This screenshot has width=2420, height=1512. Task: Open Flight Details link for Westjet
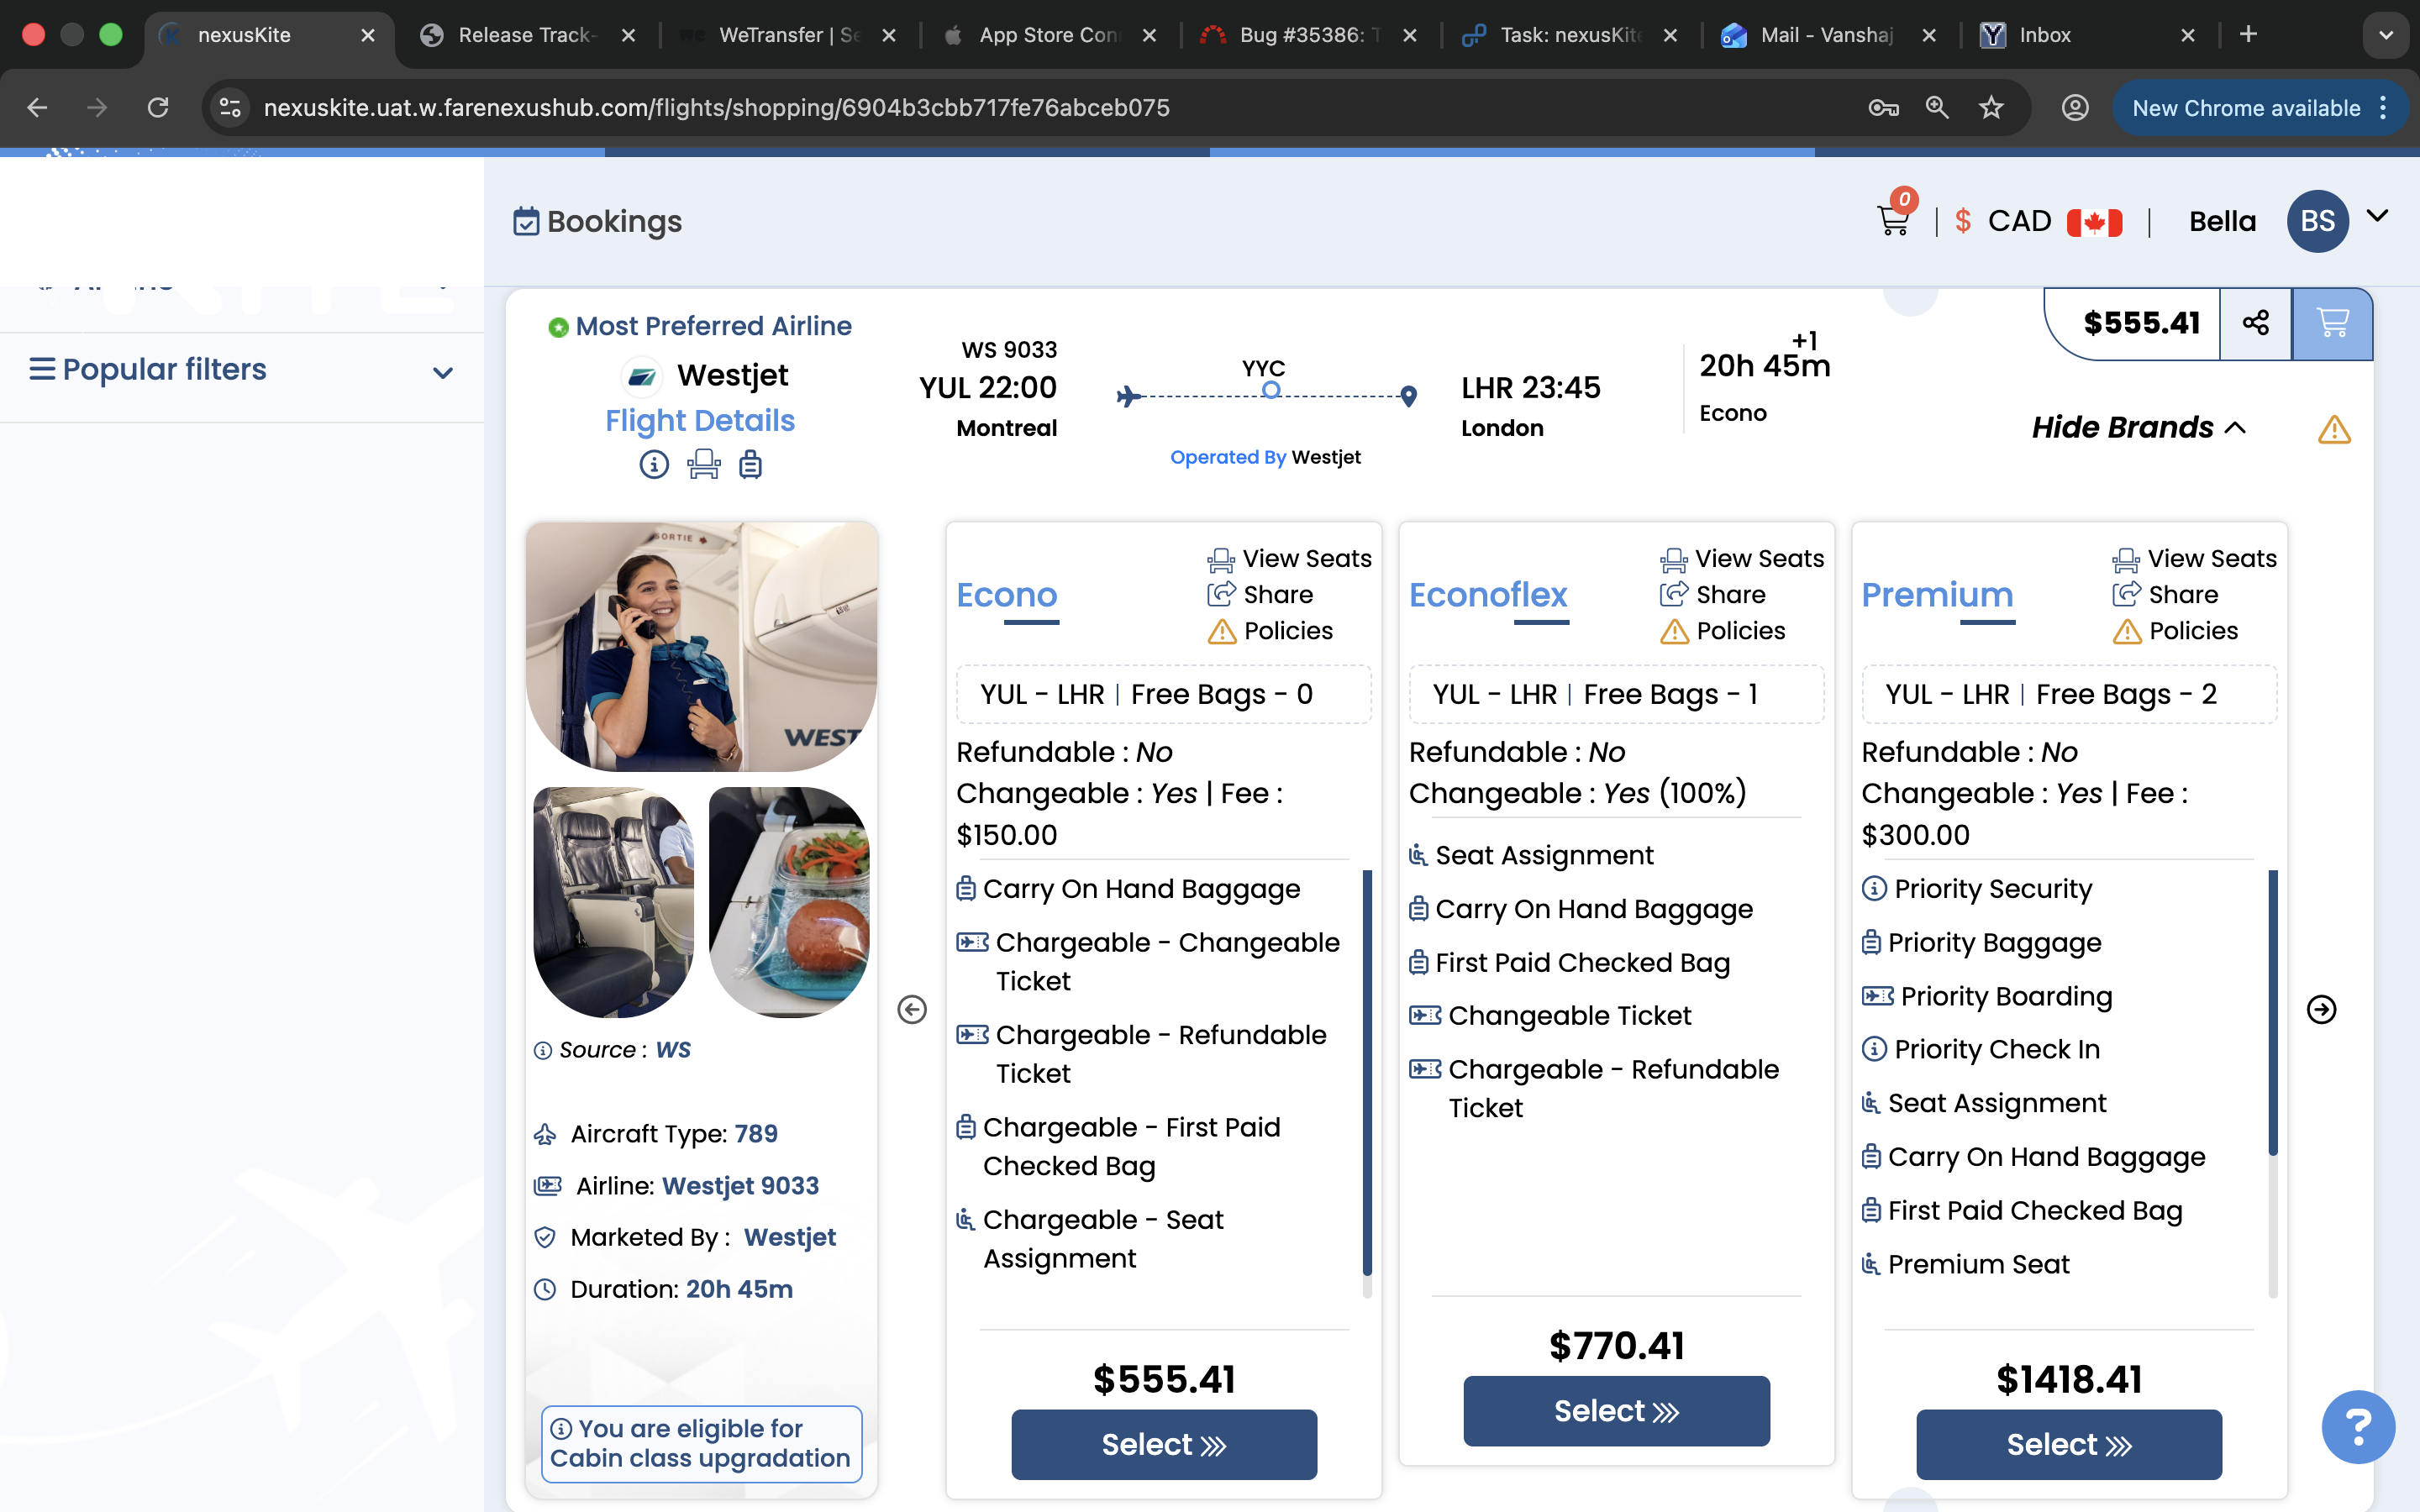(699, 421)
